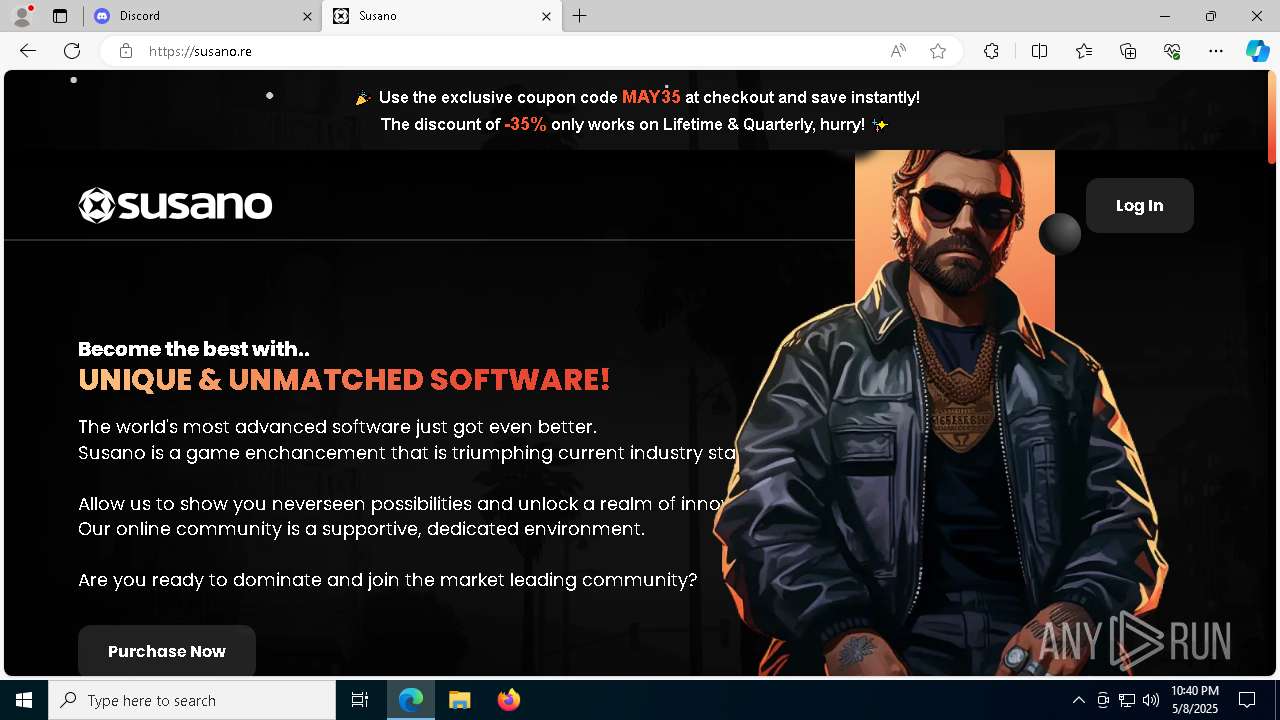
Task: Open File Explorer from the taskbar
Action: [x=460, y=700]
